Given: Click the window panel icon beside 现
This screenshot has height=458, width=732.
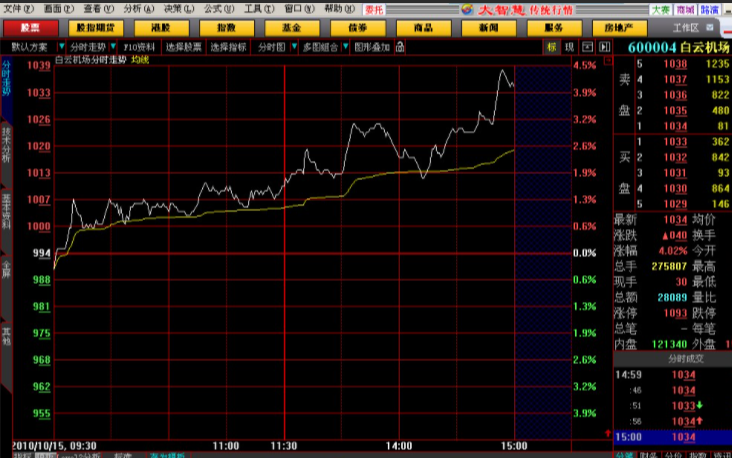Looking at the screenshot, I should 587,47.
